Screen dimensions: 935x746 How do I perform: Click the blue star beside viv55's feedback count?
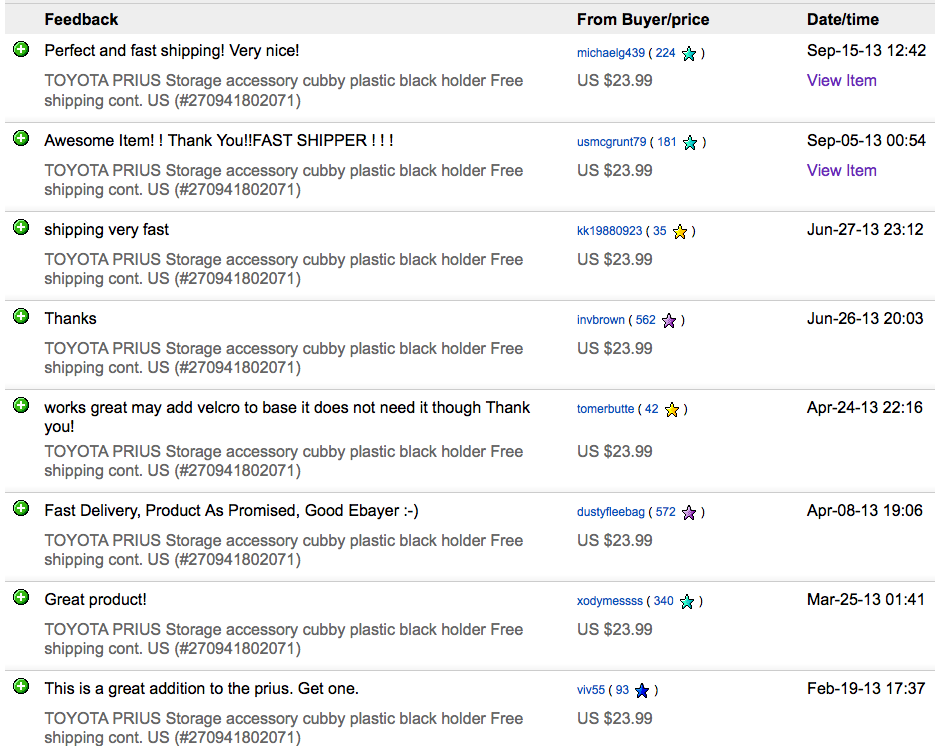coord(642,690)
